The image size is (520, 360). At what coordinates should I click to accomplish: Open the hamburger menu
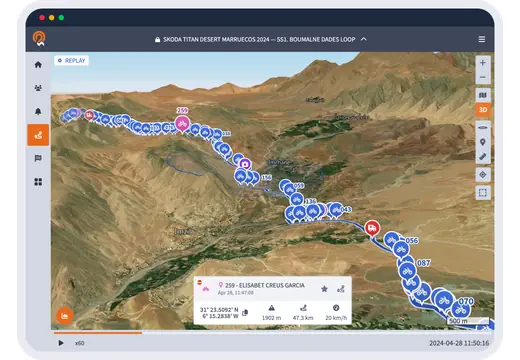pos(482,39)
